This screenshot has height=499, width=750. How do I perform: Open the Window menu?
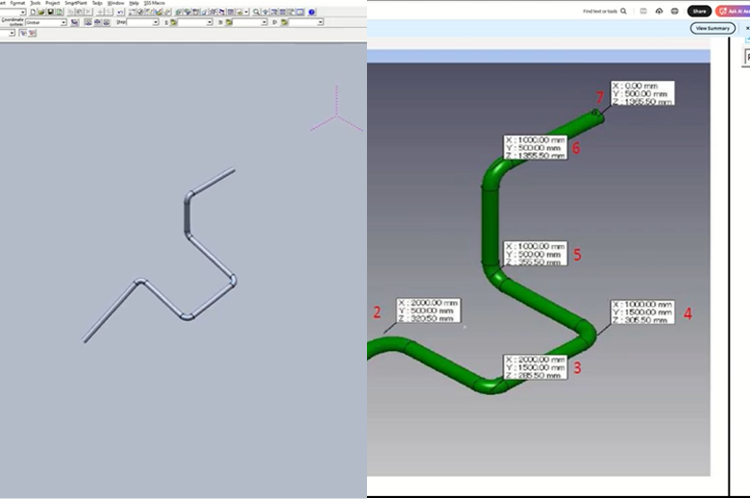click(116, 3)
